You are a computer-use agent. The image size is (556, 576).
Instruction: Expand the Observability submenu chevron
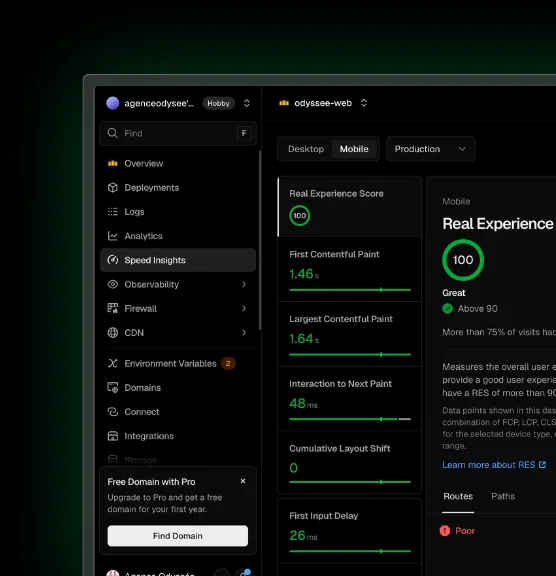coord(244,284)
